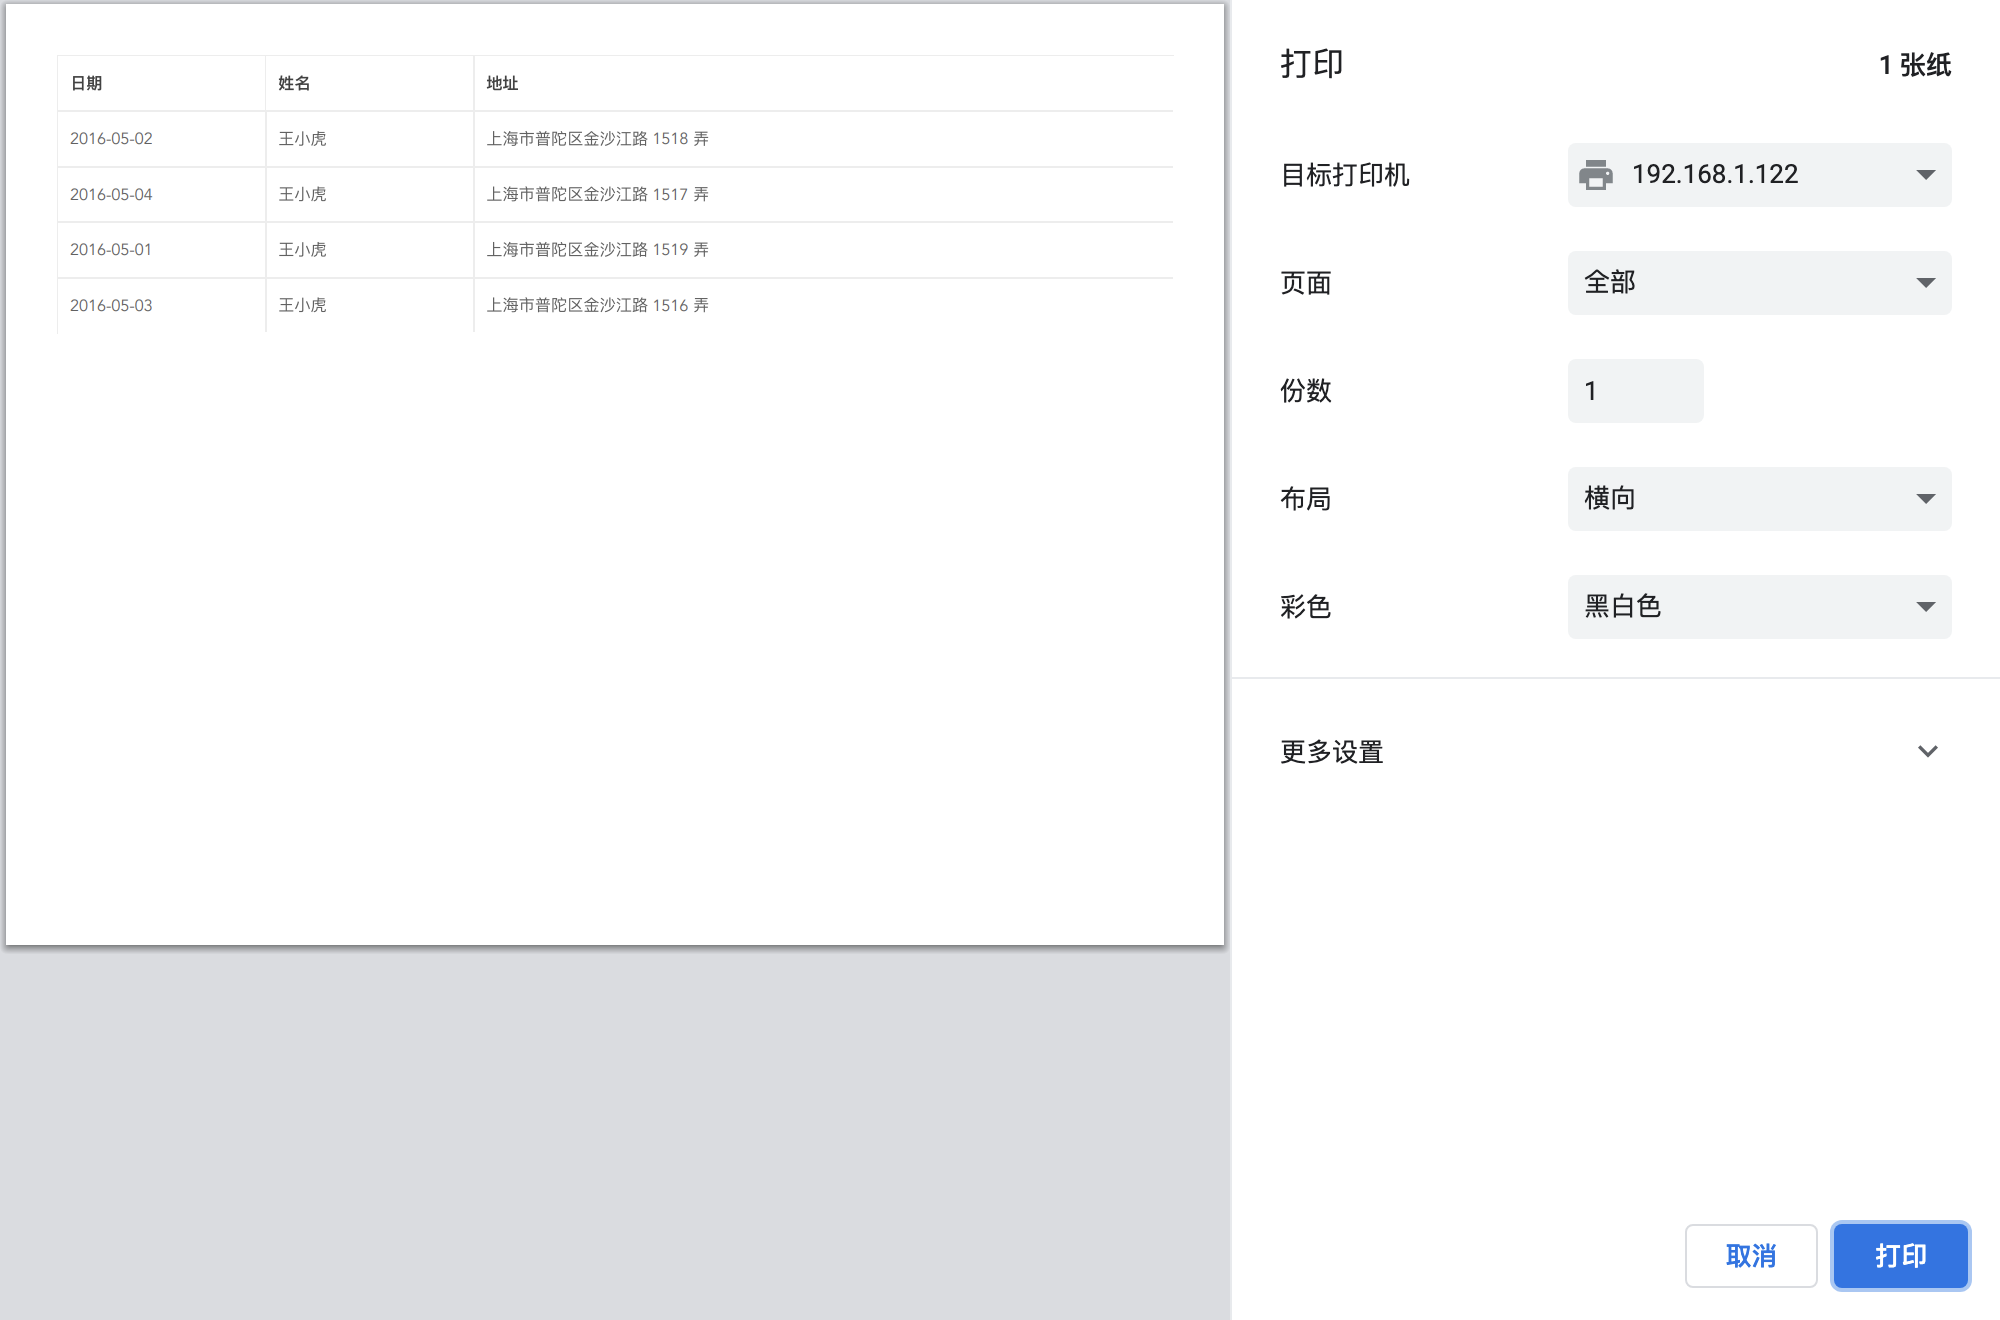
Task: Click the 目标打印机 label
Action: (1344, 175)
